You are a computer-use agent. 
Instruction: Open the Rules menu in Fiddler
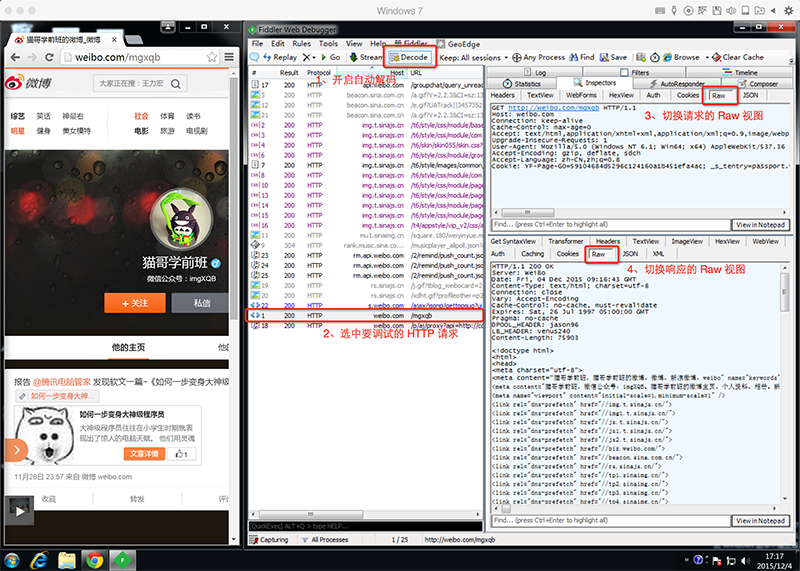(302, 44)
